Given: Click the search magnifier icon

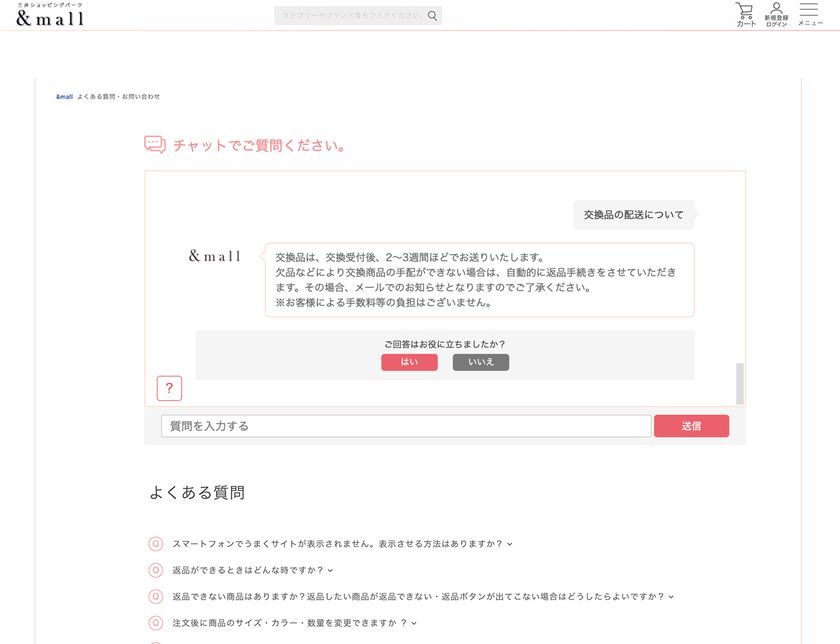Looking at the screenshot, I should click(x=432, y=16).
